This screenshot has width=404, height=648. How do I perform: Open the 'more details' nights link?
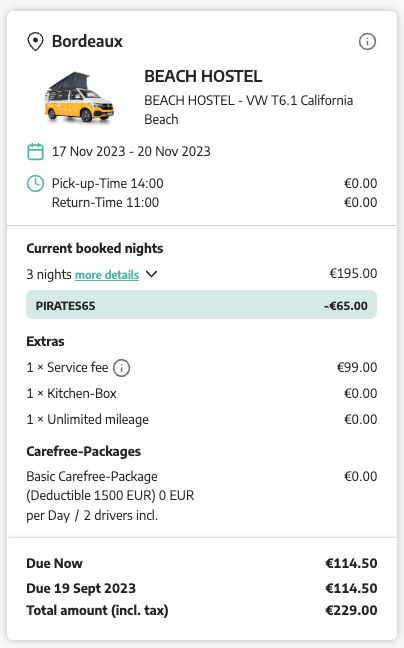click(107, 275)
